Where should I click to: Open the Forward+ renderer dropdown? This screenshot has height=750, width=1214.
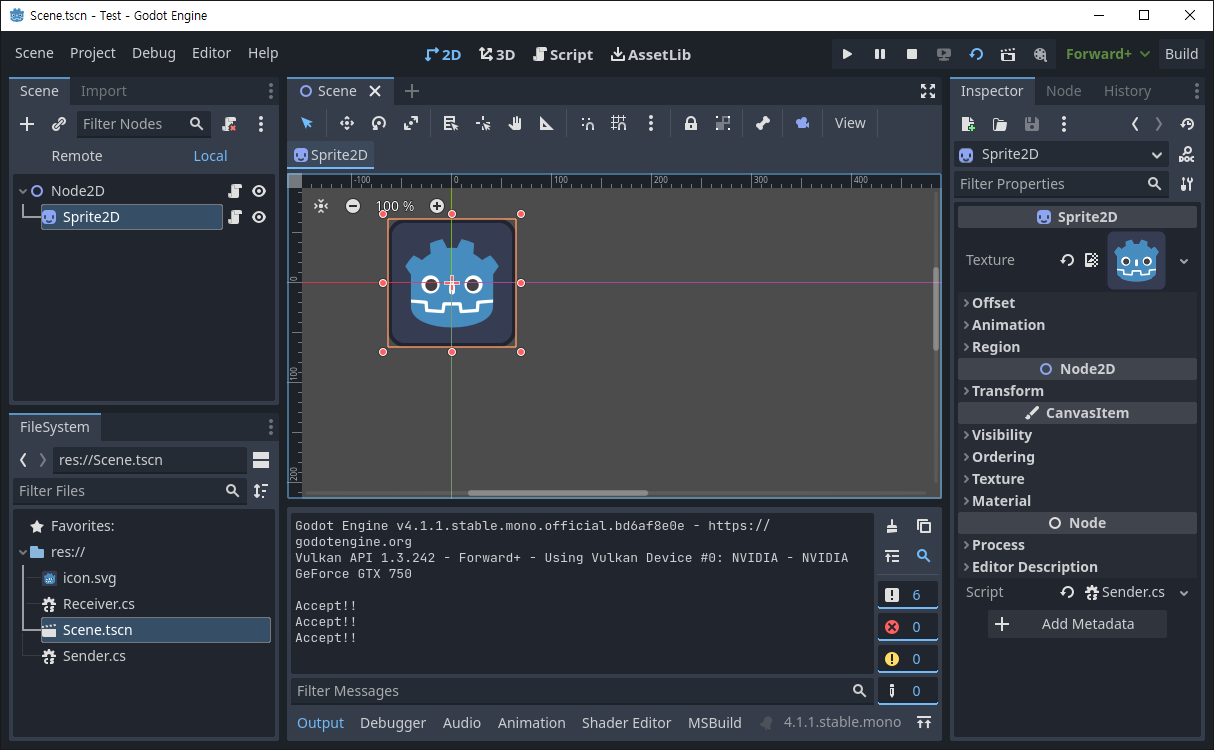[1107, 54]
